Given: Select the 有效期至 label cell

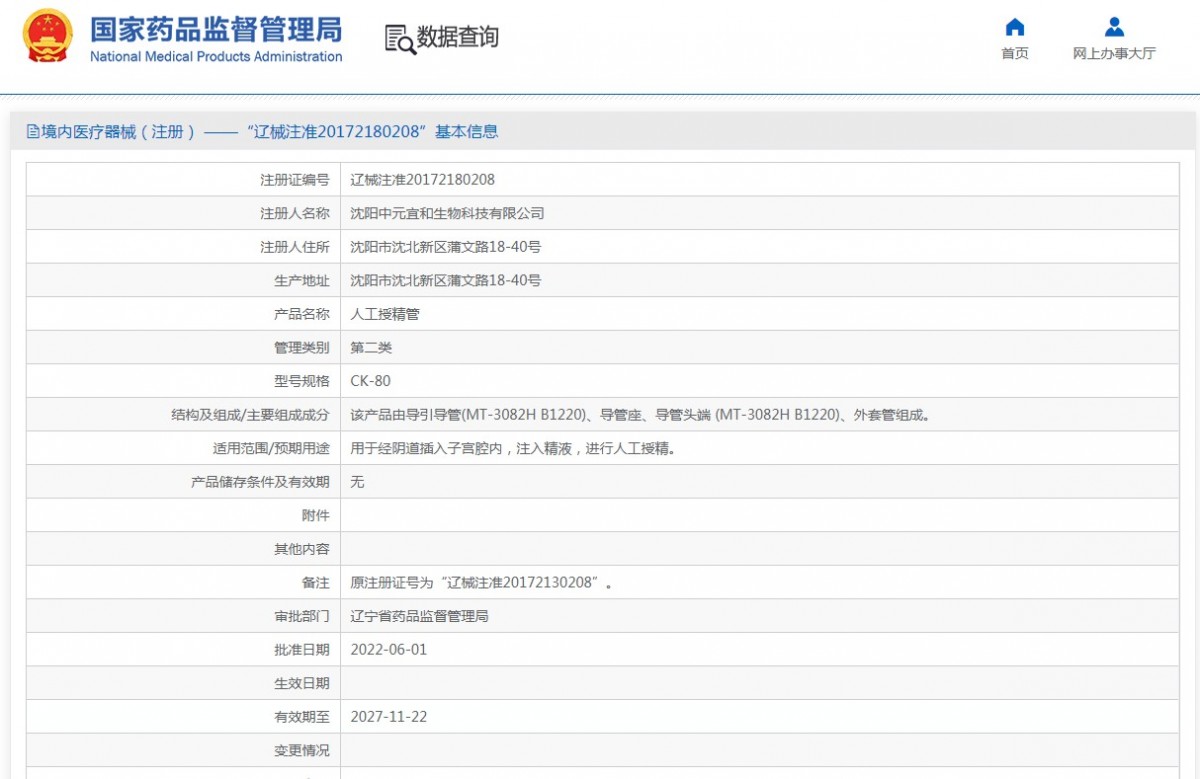Looking at the screenshot, I should [x=184, y=716].
